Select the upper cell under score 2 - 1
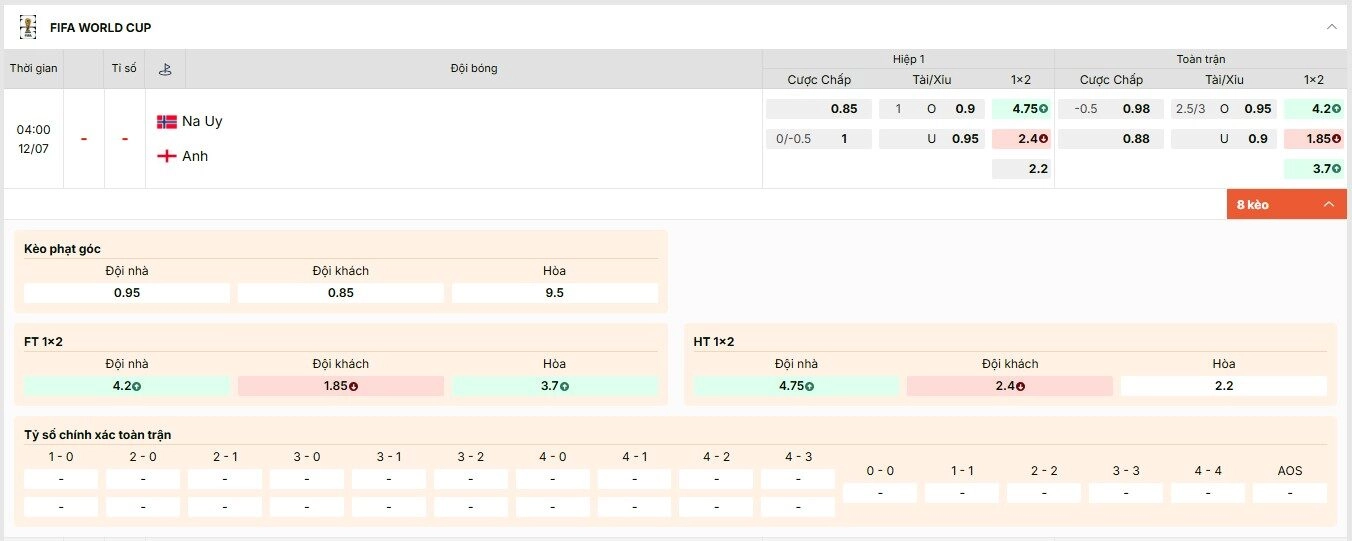Screen dimensions: 1352x541 (x=225, y=479)
